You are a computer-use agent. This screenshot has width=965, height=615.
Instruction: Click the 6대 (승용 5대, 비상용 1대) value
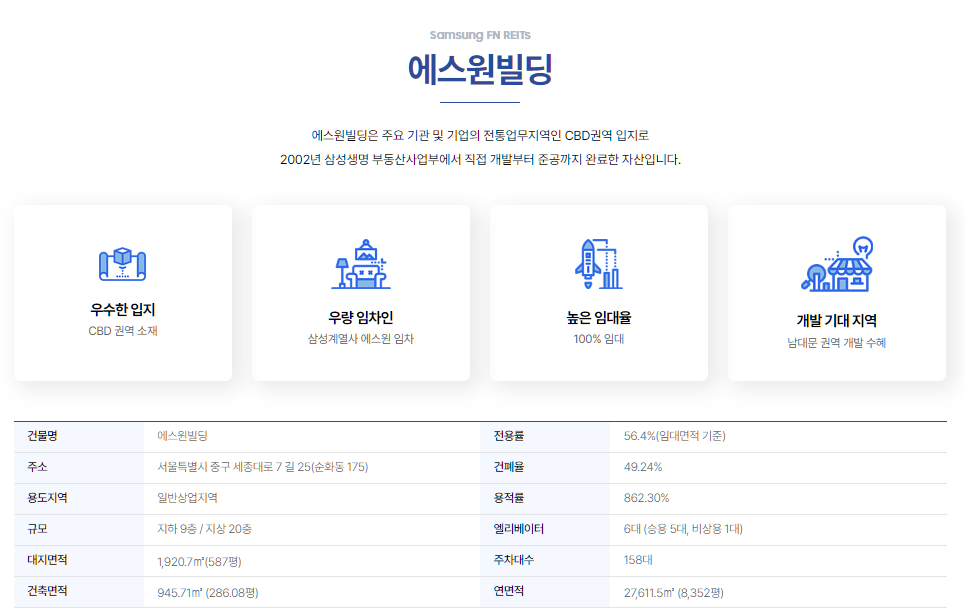683,529
